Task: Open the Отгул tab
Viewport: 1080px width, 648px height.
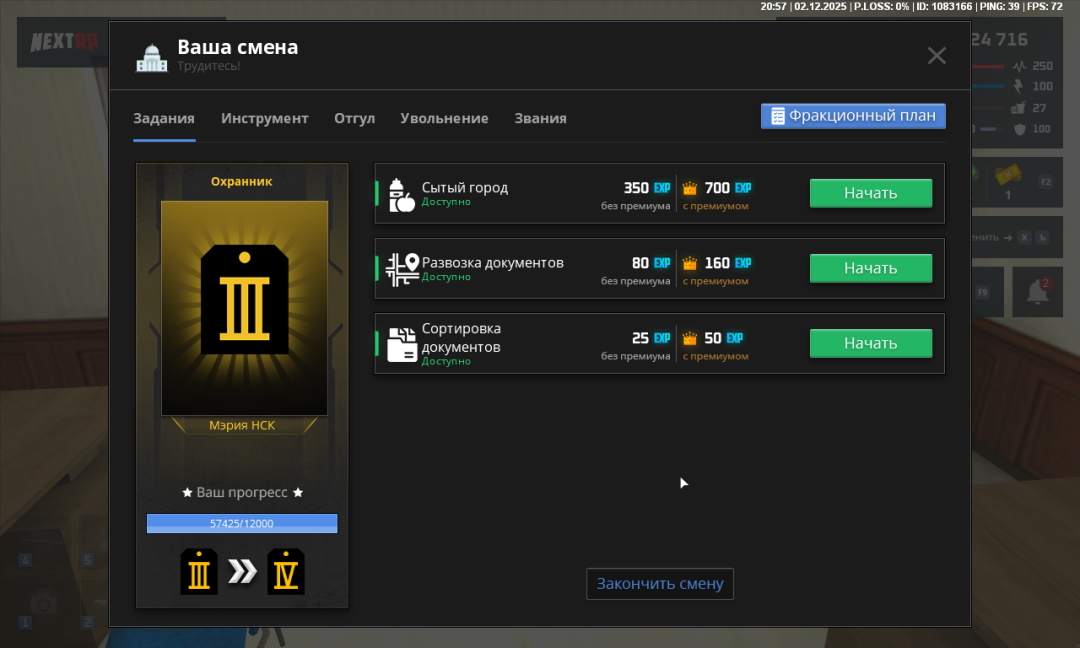Action: point(354,118)
